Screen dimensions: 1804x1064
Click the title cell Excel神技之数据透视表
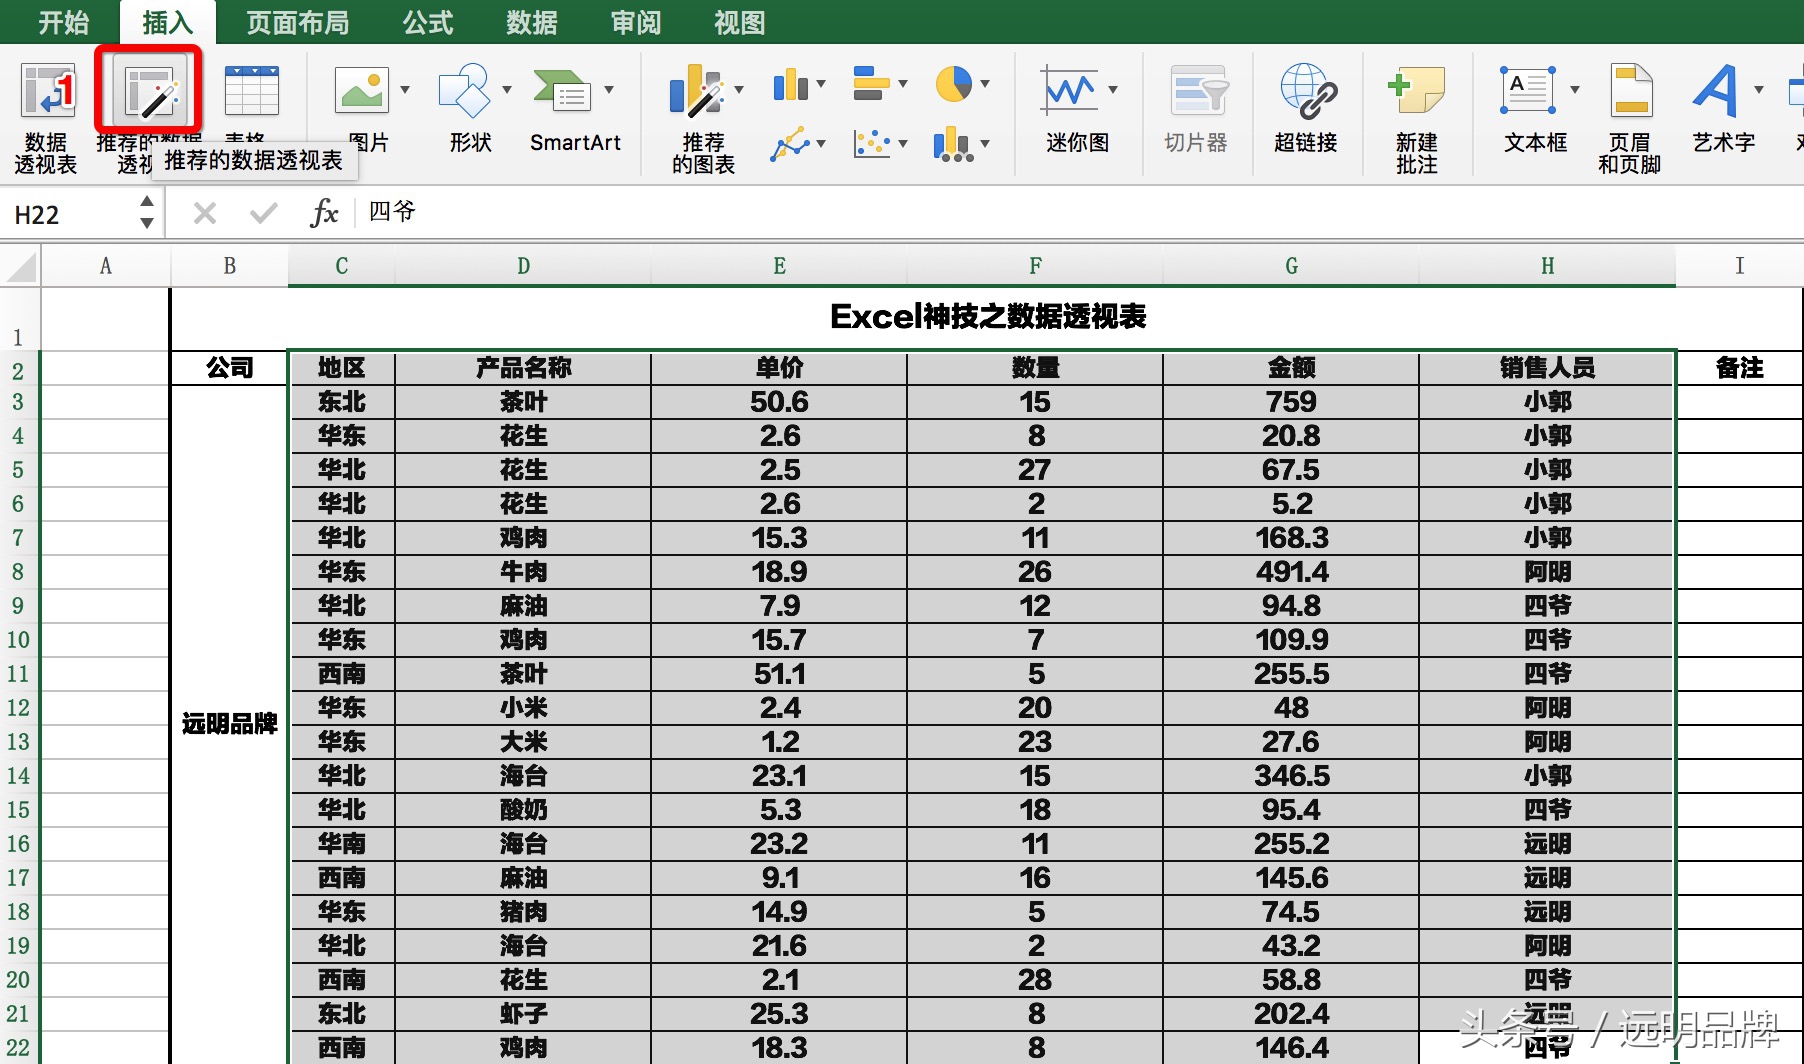pos(988,317)
